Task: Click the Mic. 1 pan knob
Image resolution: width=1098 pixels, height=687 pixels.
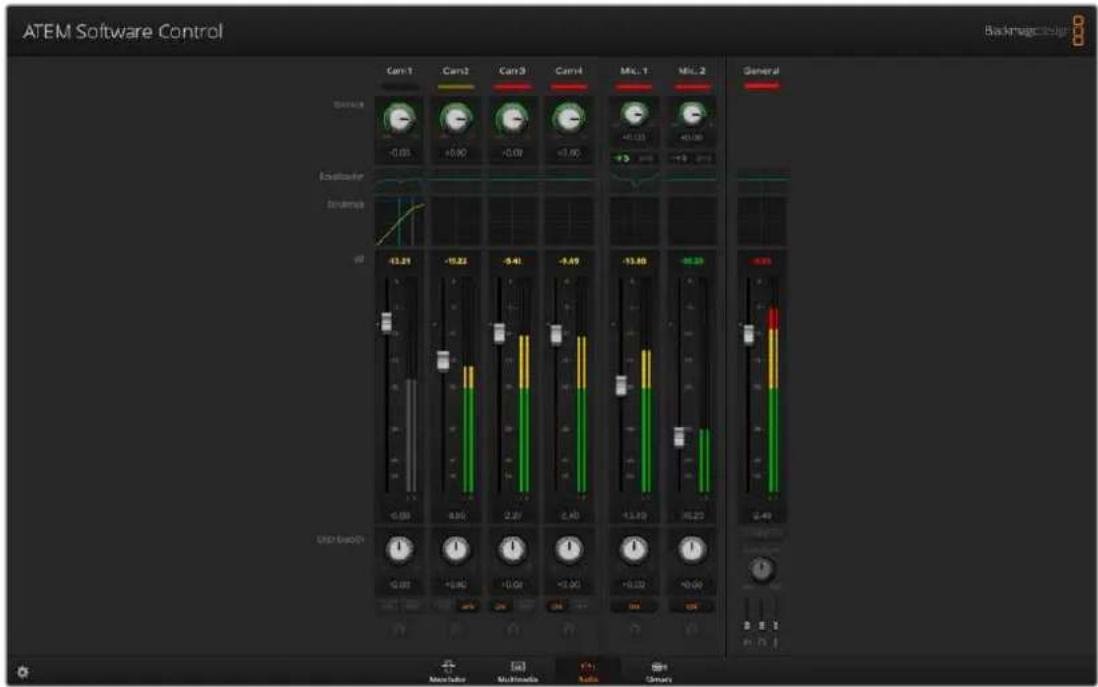Action: 634,550
